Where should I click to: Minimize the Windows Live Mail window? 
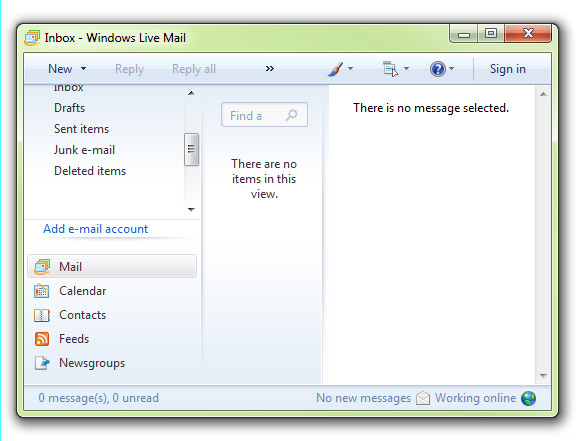(464, 34)
